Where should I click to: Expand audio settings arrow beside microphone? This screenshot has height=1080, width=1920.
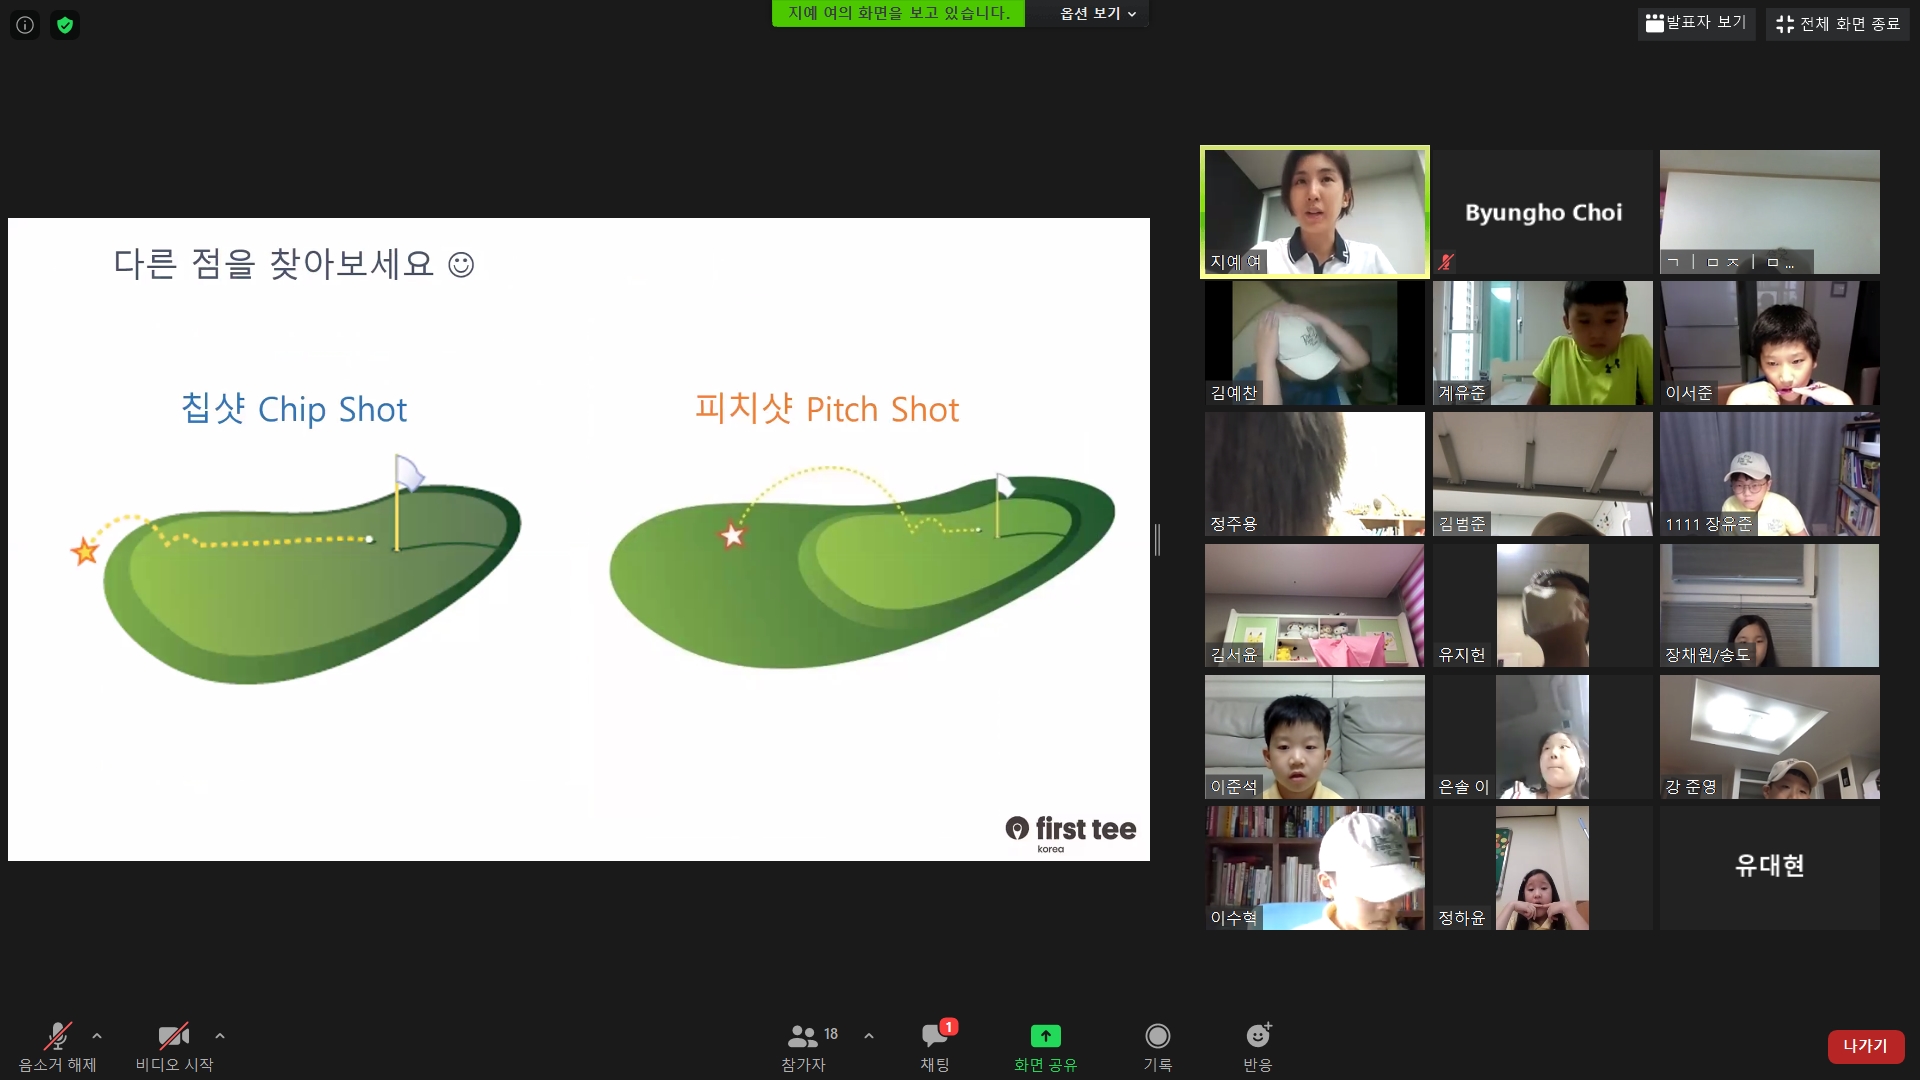click(97, 1036)
